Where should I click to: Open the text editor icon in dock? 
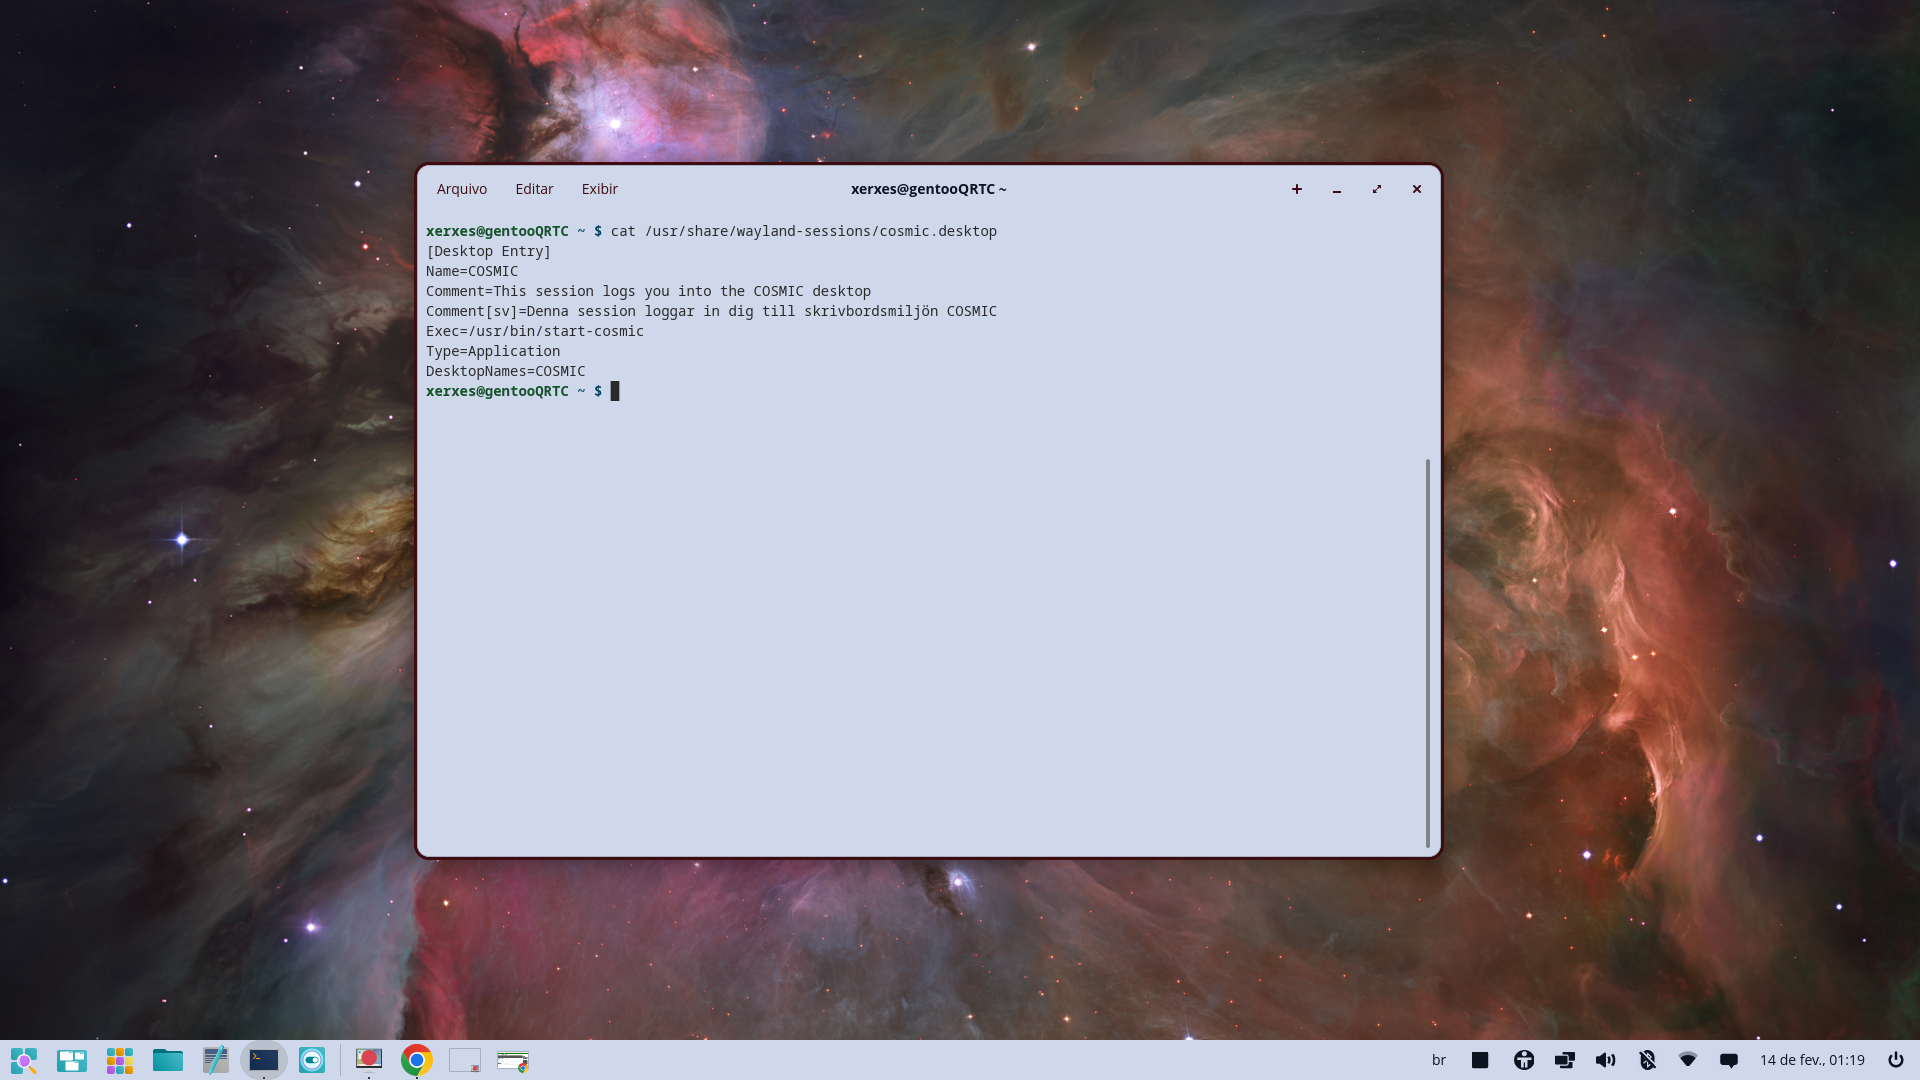(216, 1060)
